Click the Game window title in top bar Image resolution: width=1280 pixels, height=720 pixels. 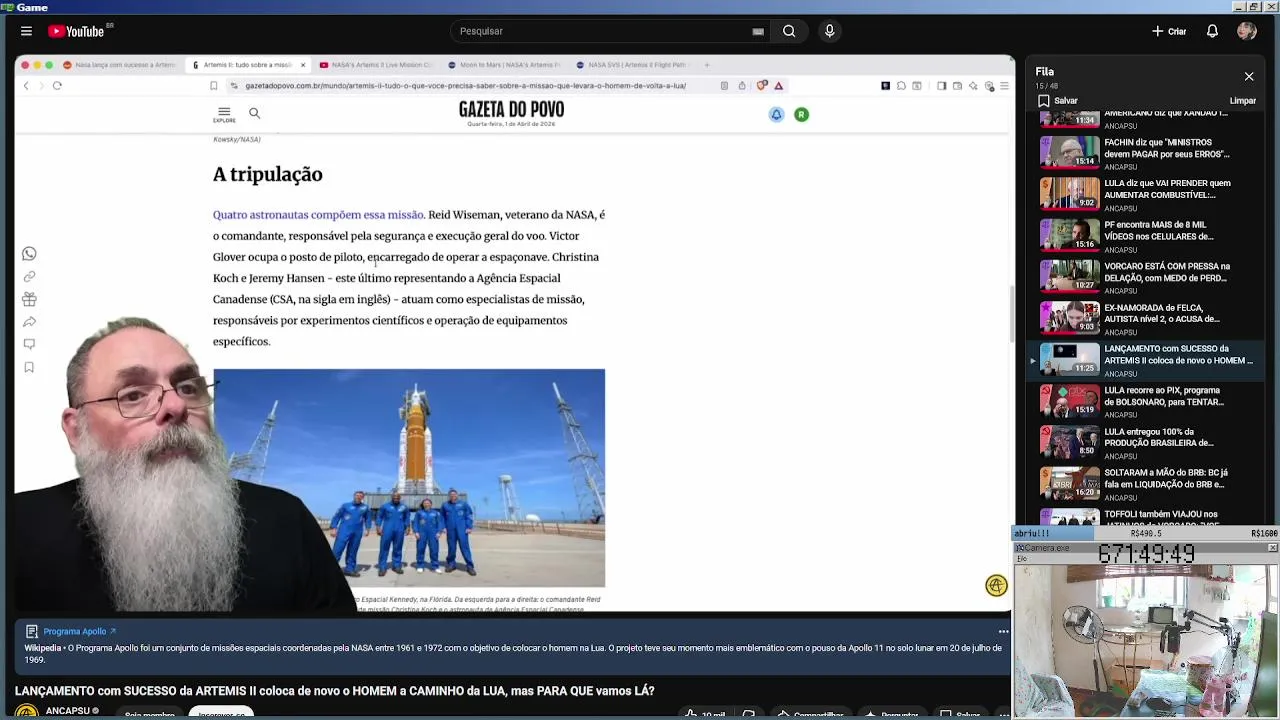[31, 7]
